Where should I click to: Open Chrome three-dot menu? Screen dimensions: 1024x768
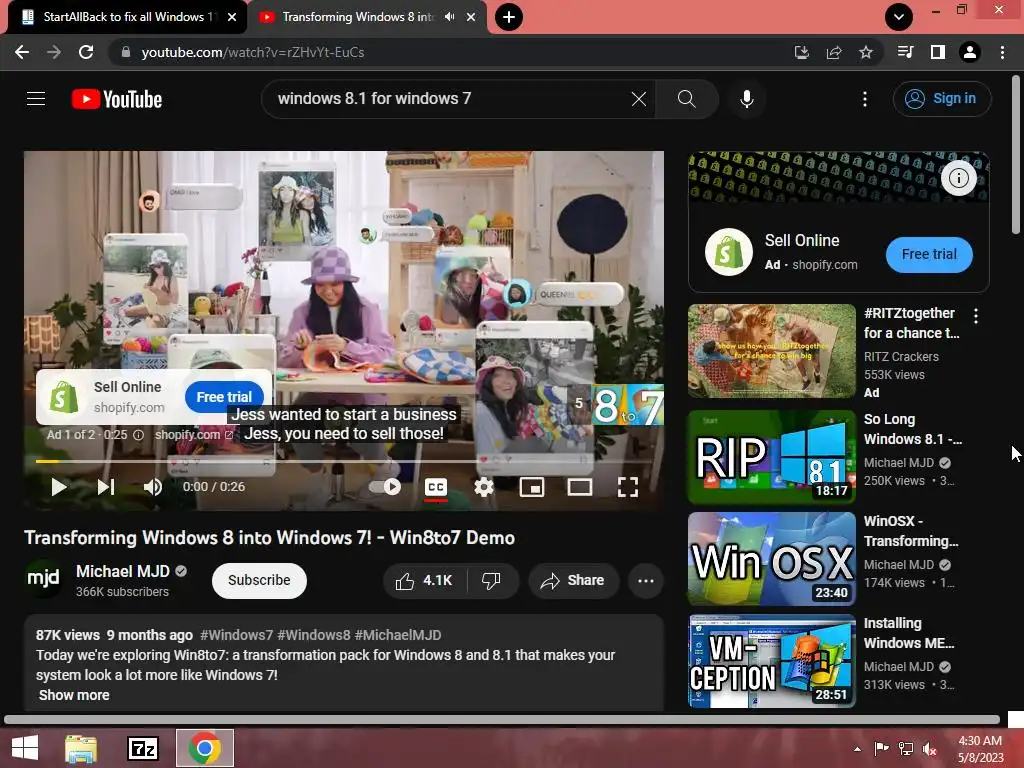coord(1002,52)
